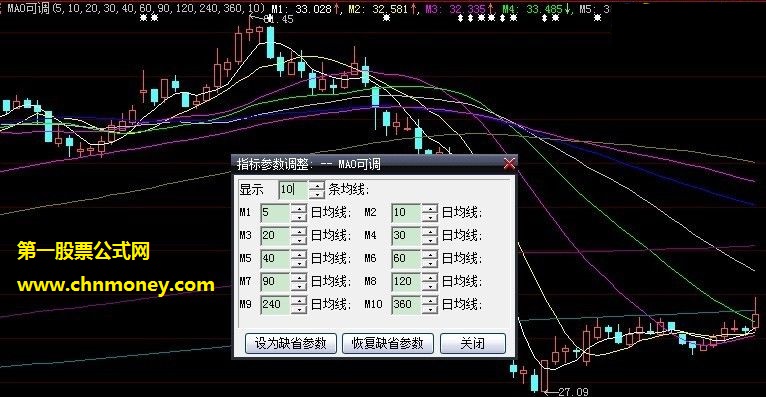The image size is (766, 397).
Task: Focus the 显示 field containing 10
Action: coord(294,189)
